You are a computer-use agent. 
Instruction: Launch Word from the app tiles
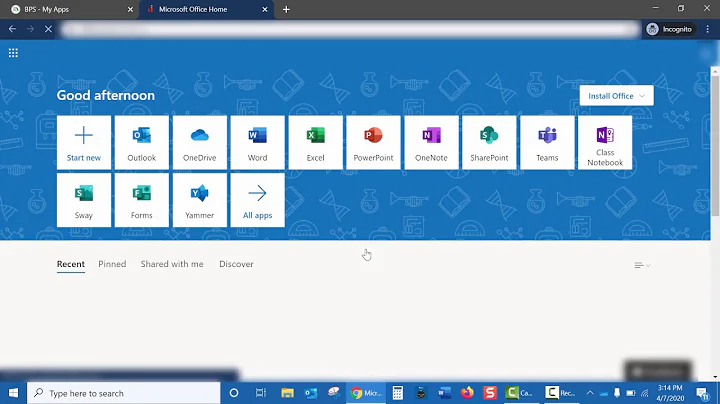point(257,142)
